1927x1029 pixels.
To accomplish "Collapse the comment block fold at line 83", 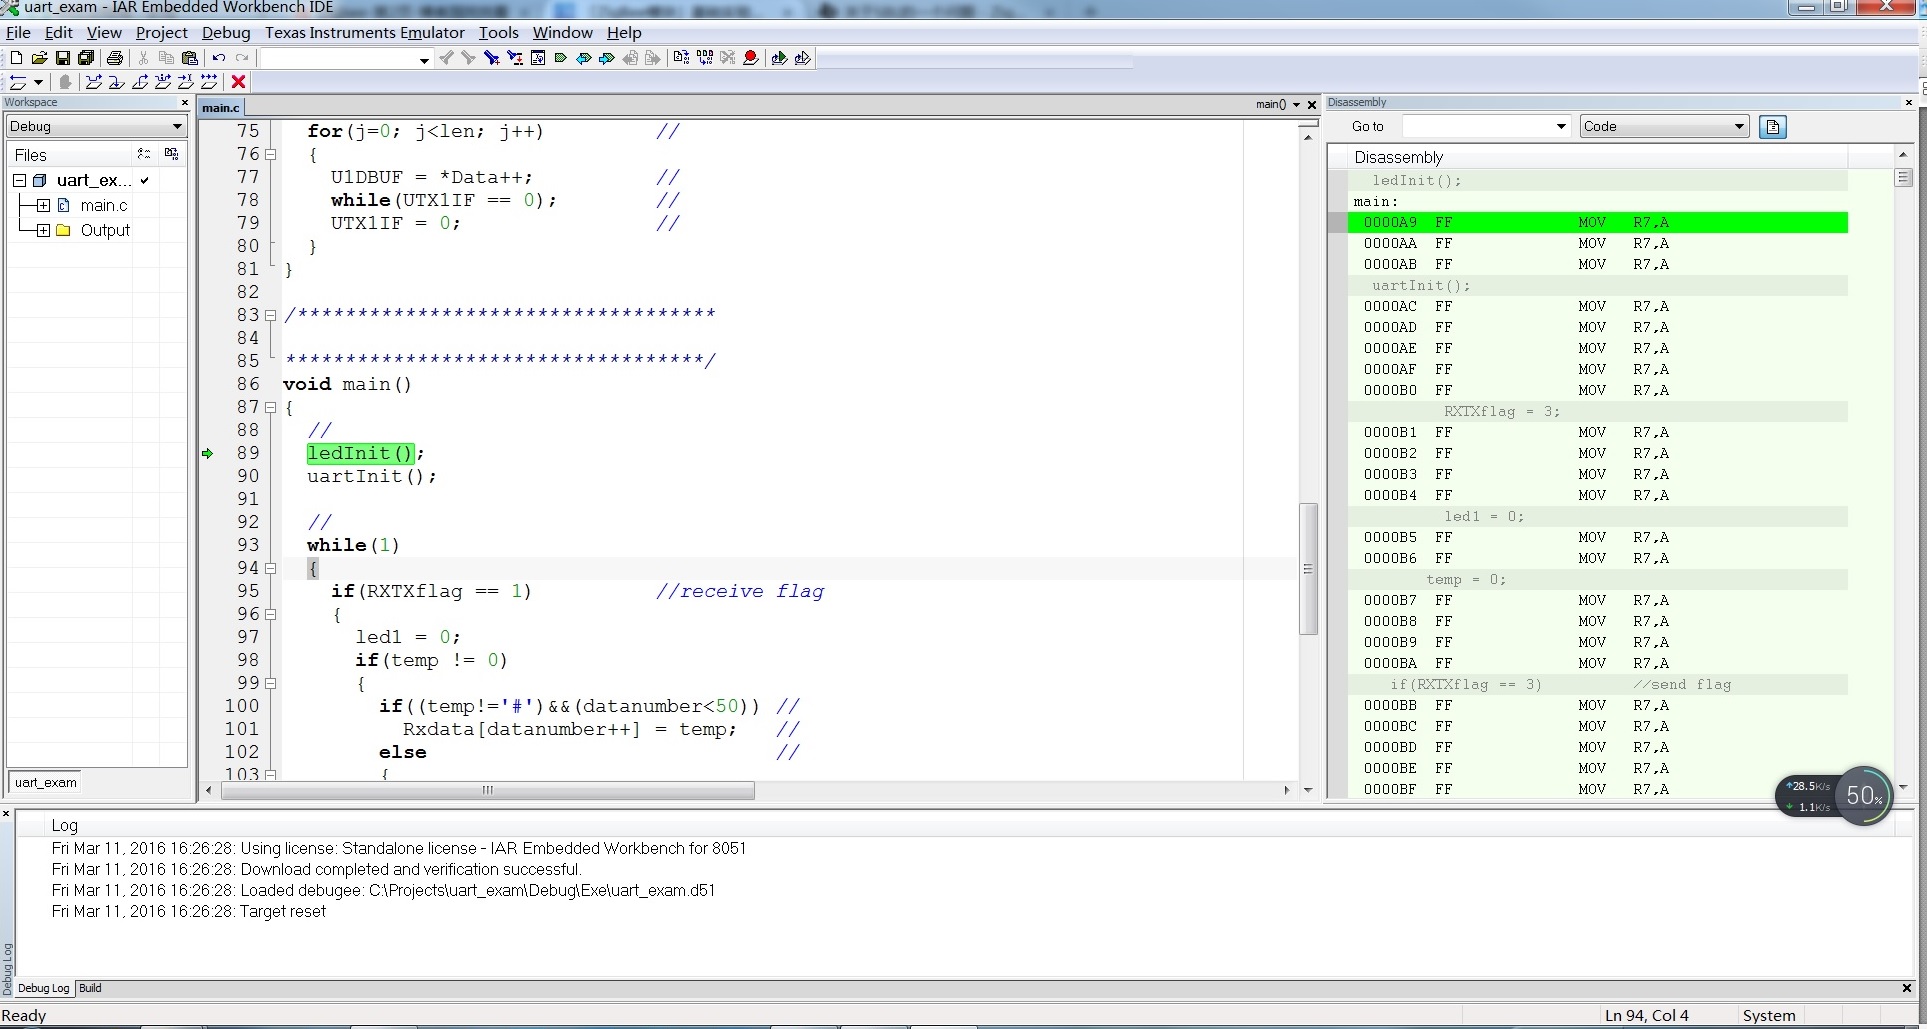I will (270, 315).
